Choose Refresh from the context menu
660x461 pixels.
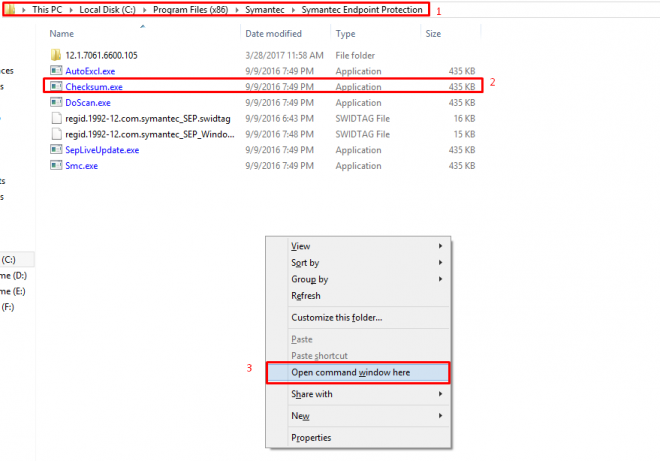(358, 296)
